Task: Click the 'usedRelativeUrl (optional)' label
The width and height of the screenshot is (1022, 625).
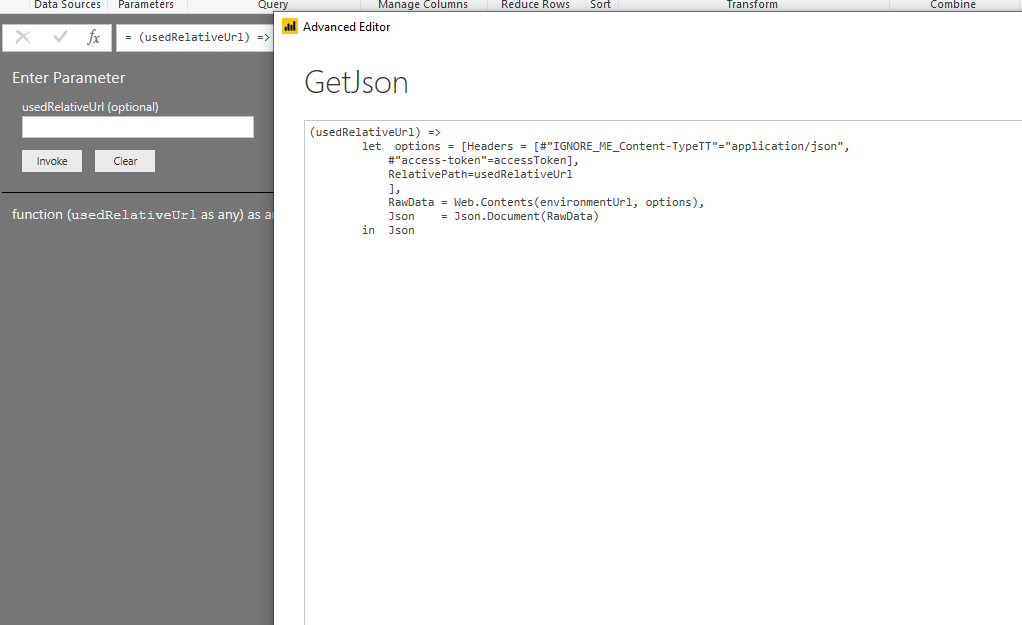Action: click(x=90, y=107)
